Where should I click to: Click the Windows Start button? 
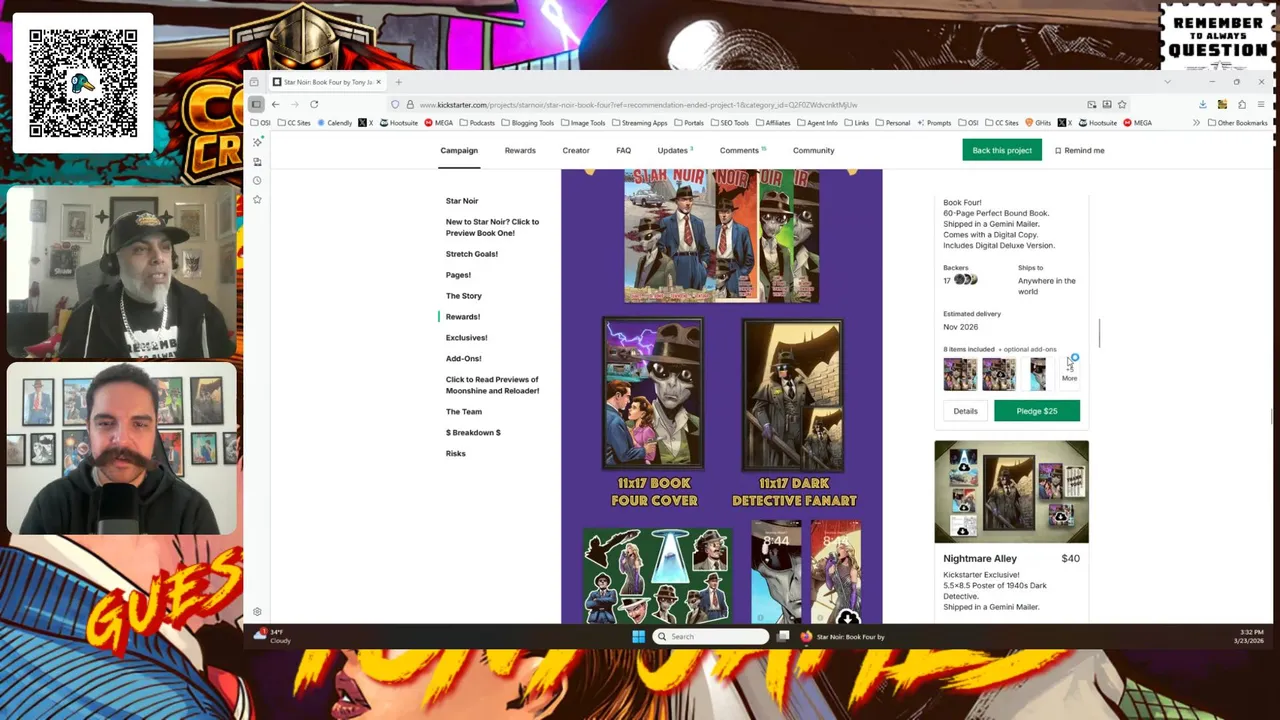pos(639,636)
